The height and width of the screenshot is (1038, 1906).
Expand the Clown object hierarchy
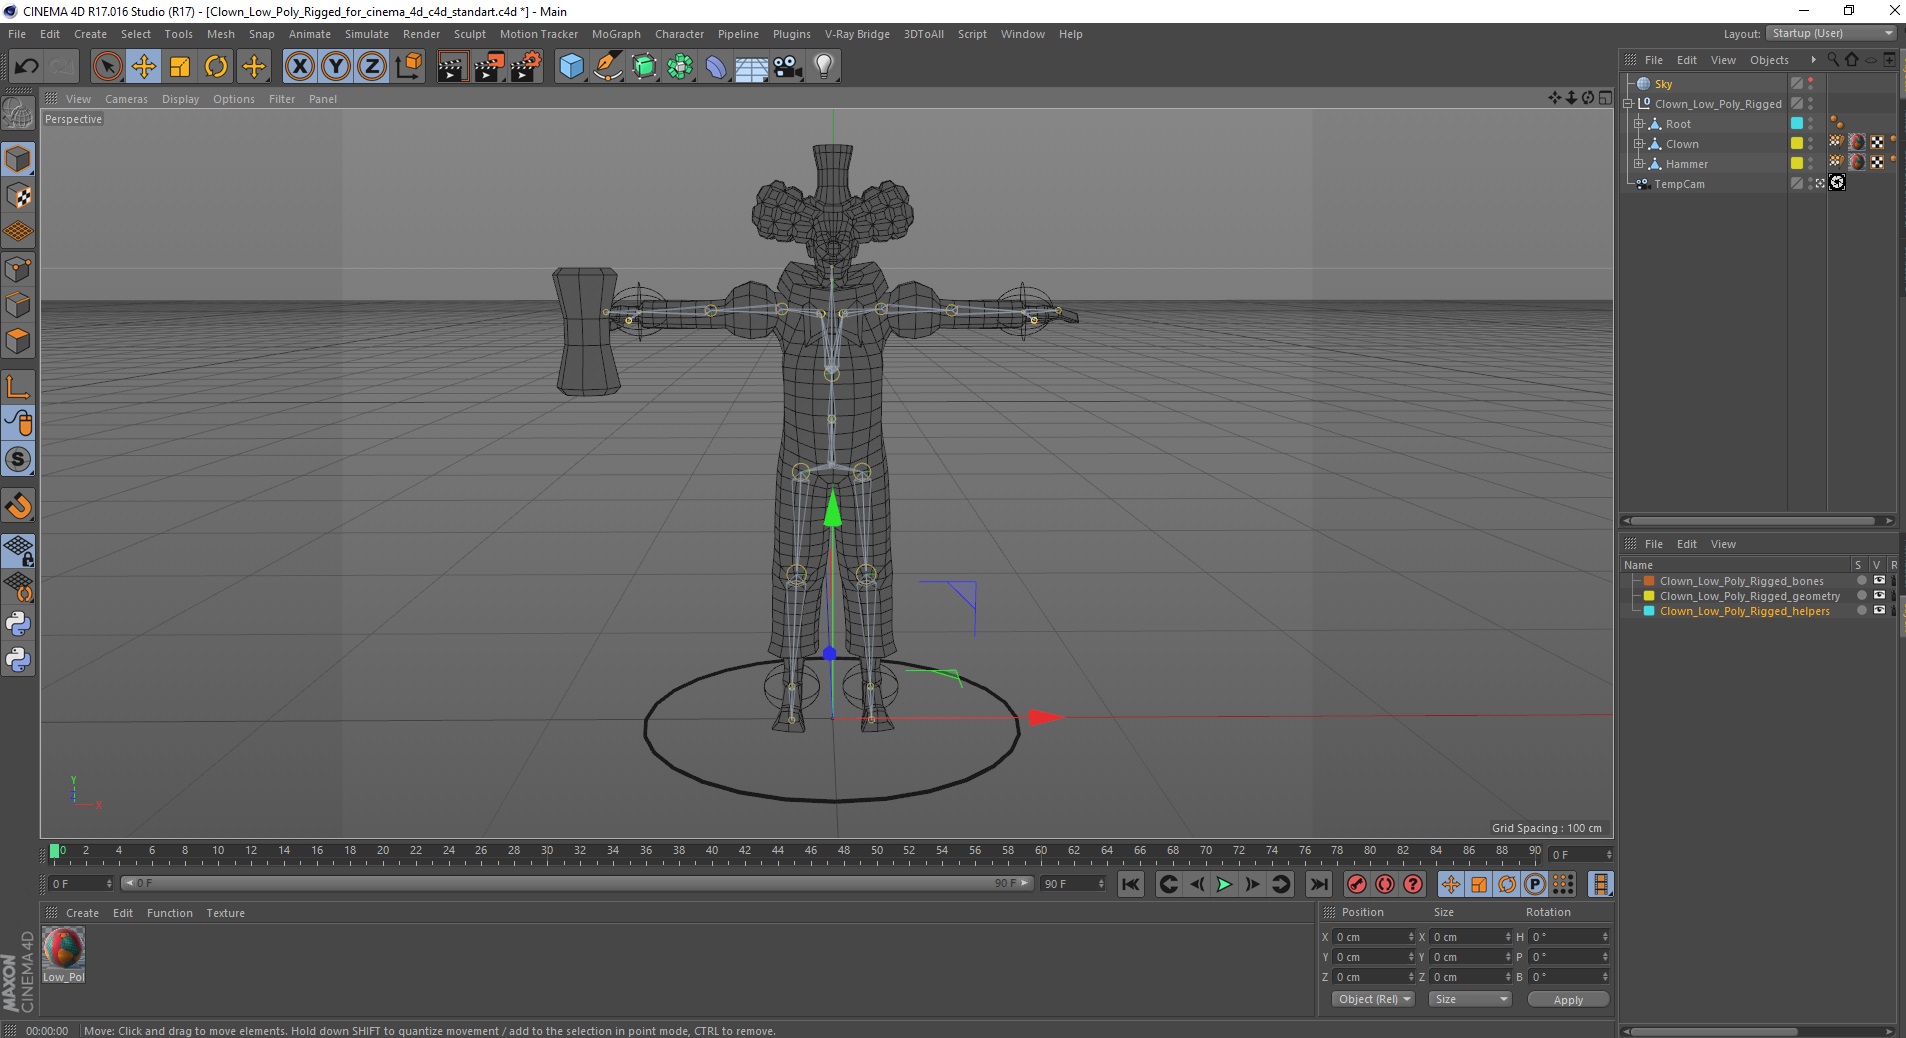point(1639,144)
